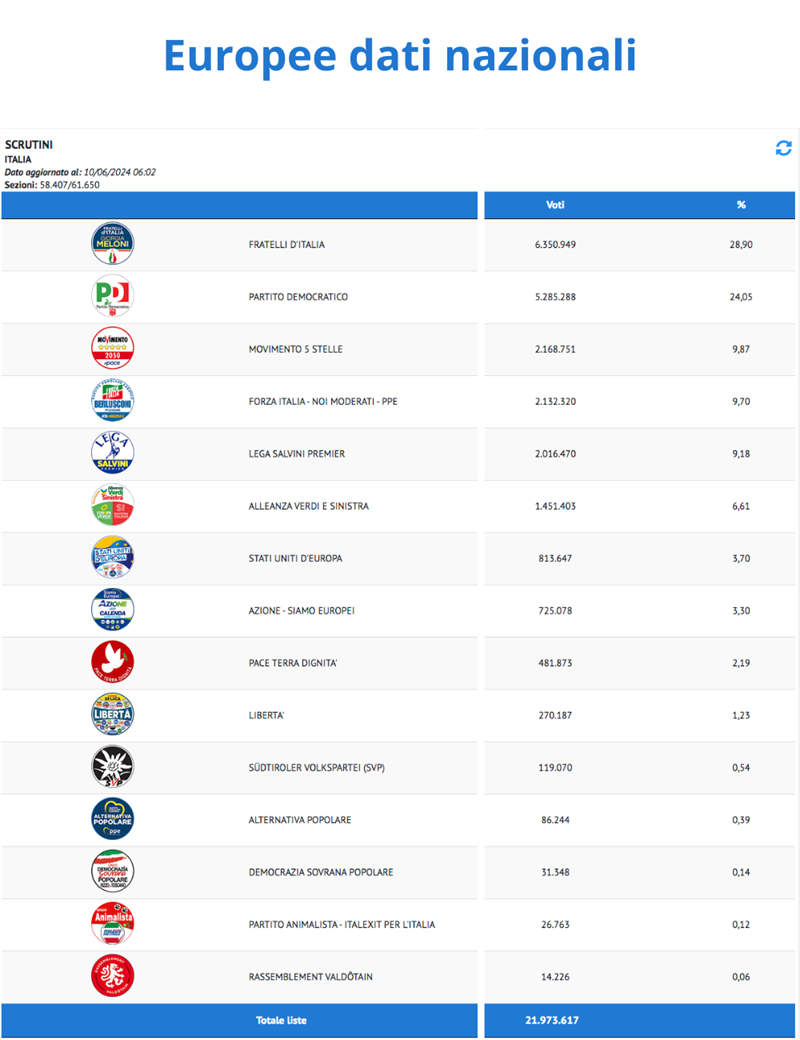Click the Alternativa Popolare logo

point(112,819)
